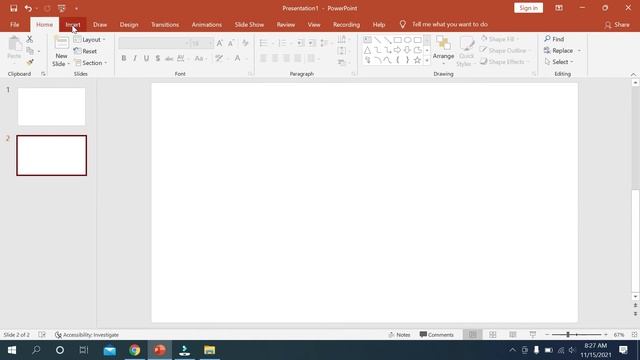Open the File menu

[x=14, y=24]
